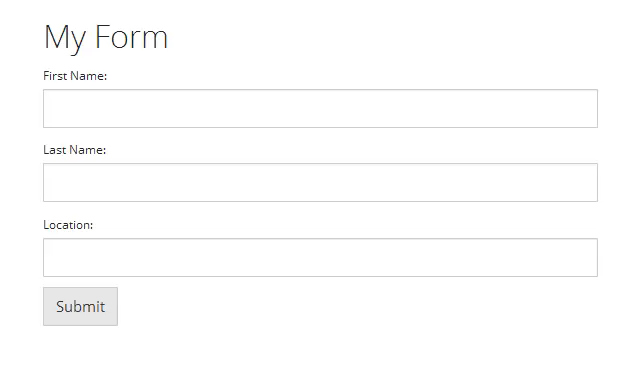This screenshot has height=374, width=643.
Task: Send the form using the Submit control
Action: point(80,306)
